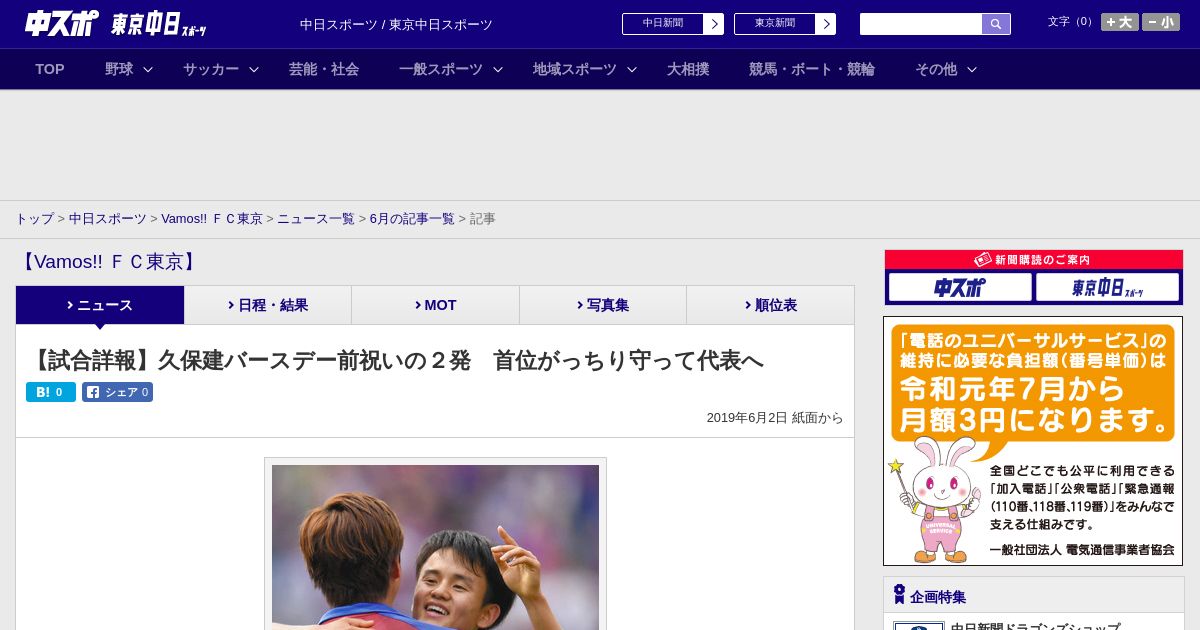Click the 東京中日スポーツ header logo
Image resolution: width=1200 pixels, height=630 pixels.
point(158,25)
